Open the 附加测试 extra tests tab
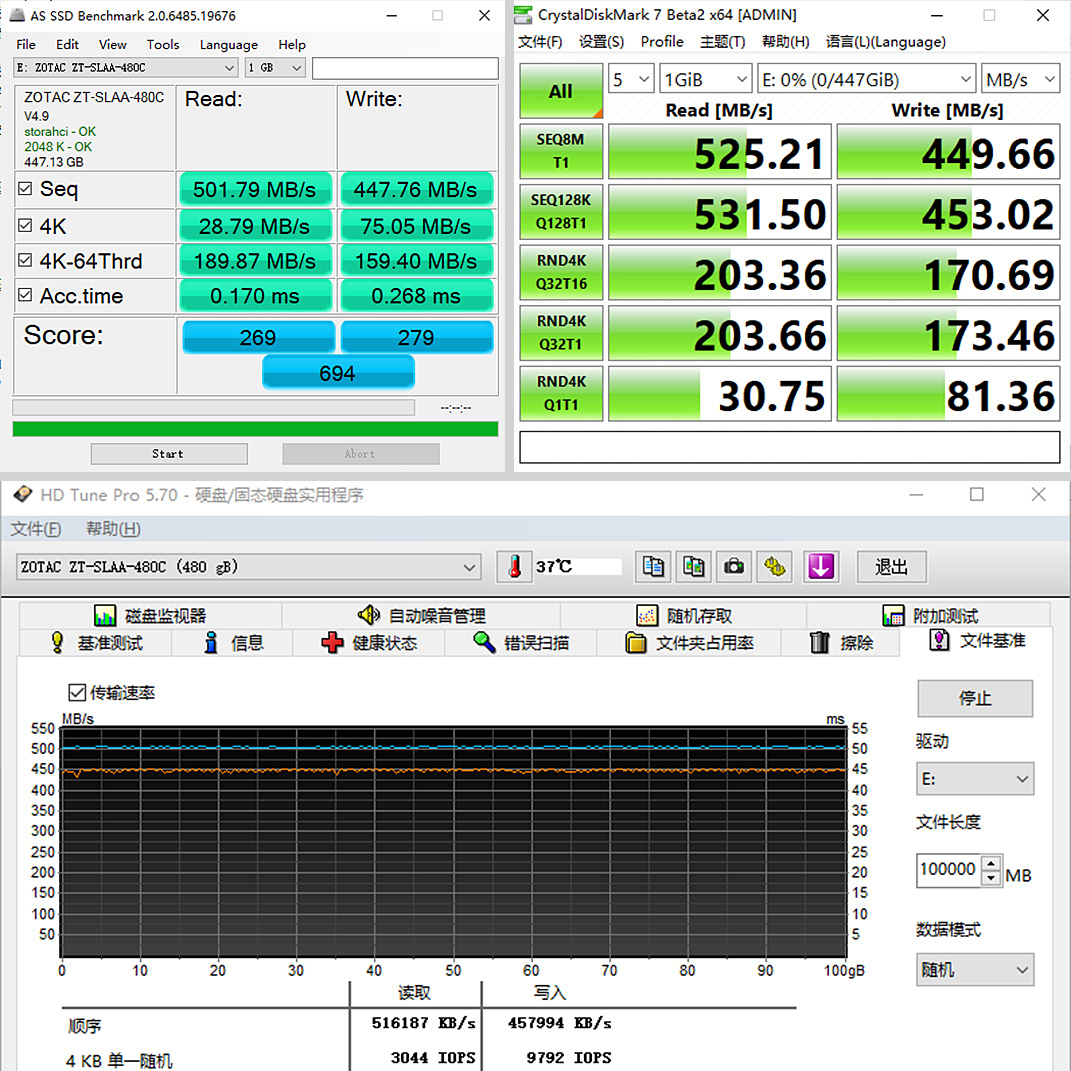The height and width of the screenshot is (1071, 1071). pyautogui.click(x=929, y=615)
